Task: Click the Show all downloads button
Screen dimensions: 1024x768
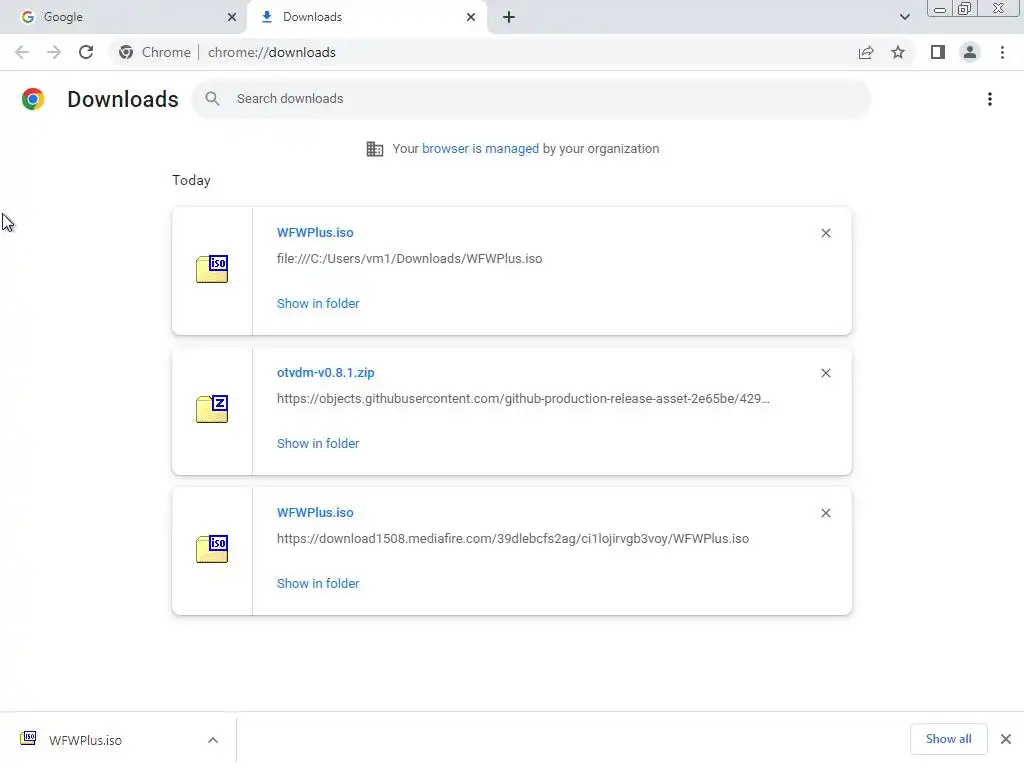Action: click(x=948, y=739)
